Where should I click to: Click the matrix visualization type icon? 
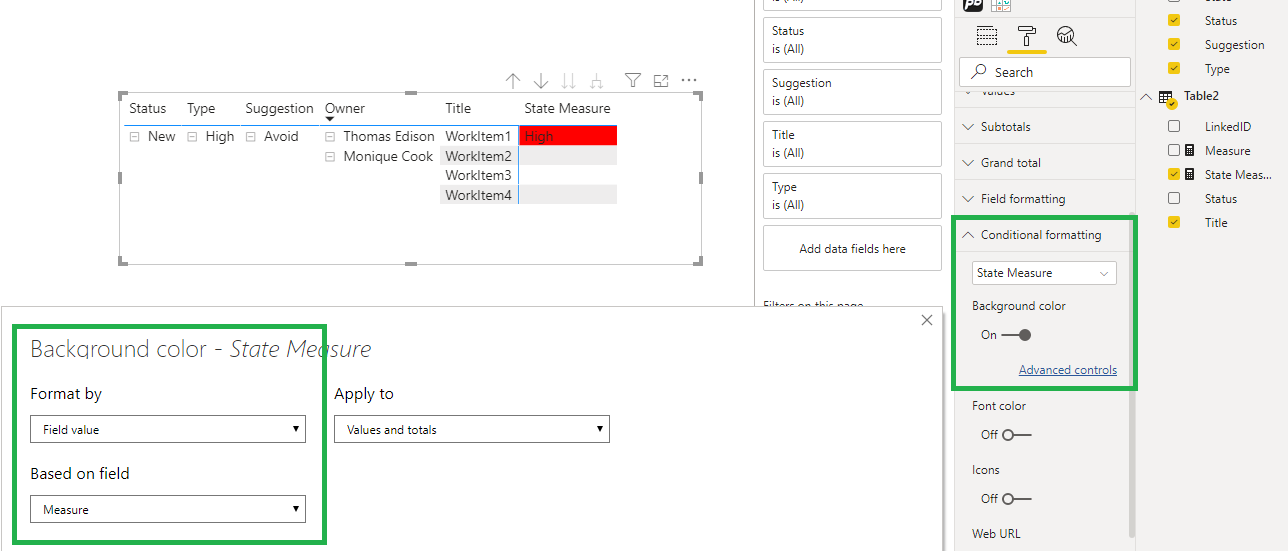[999, 4]
